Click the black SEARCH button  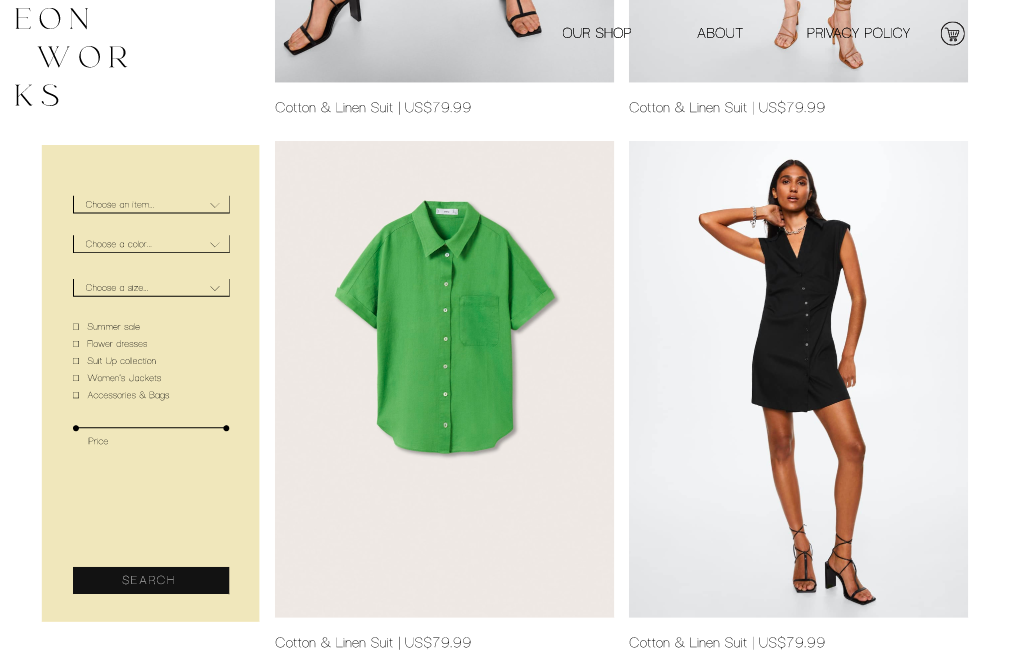[151, 580]
